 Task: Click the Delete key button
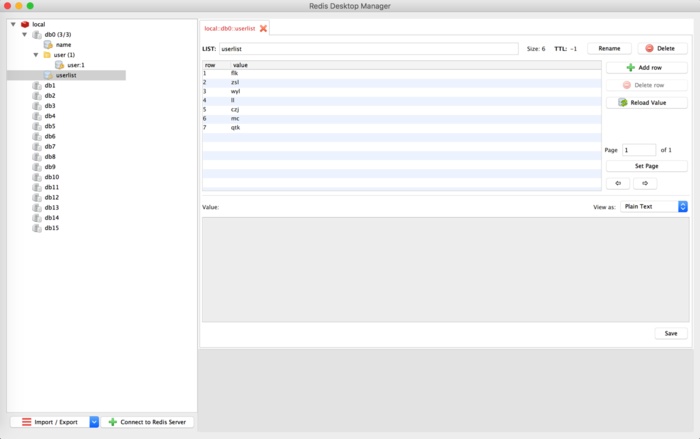point(662,48)
